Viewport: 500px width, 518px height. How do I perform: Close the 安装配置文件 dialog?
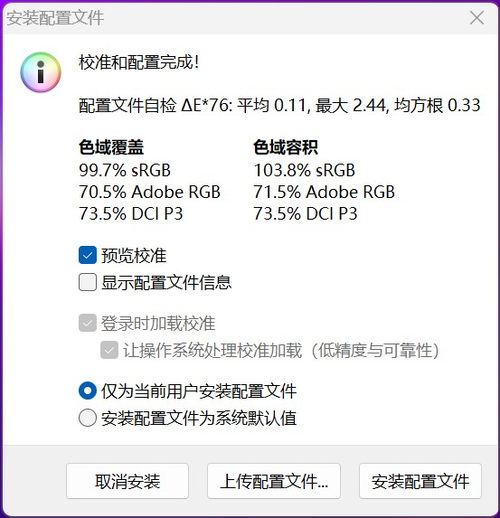coord(477,18)
